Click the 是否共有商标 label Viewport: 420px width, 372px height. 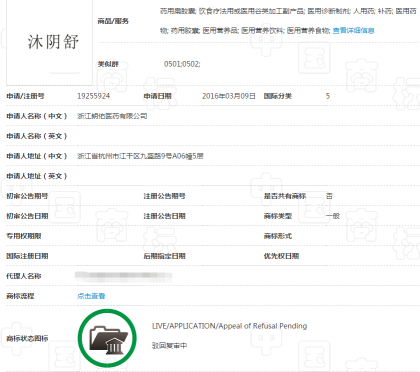(x=285, y=196)
